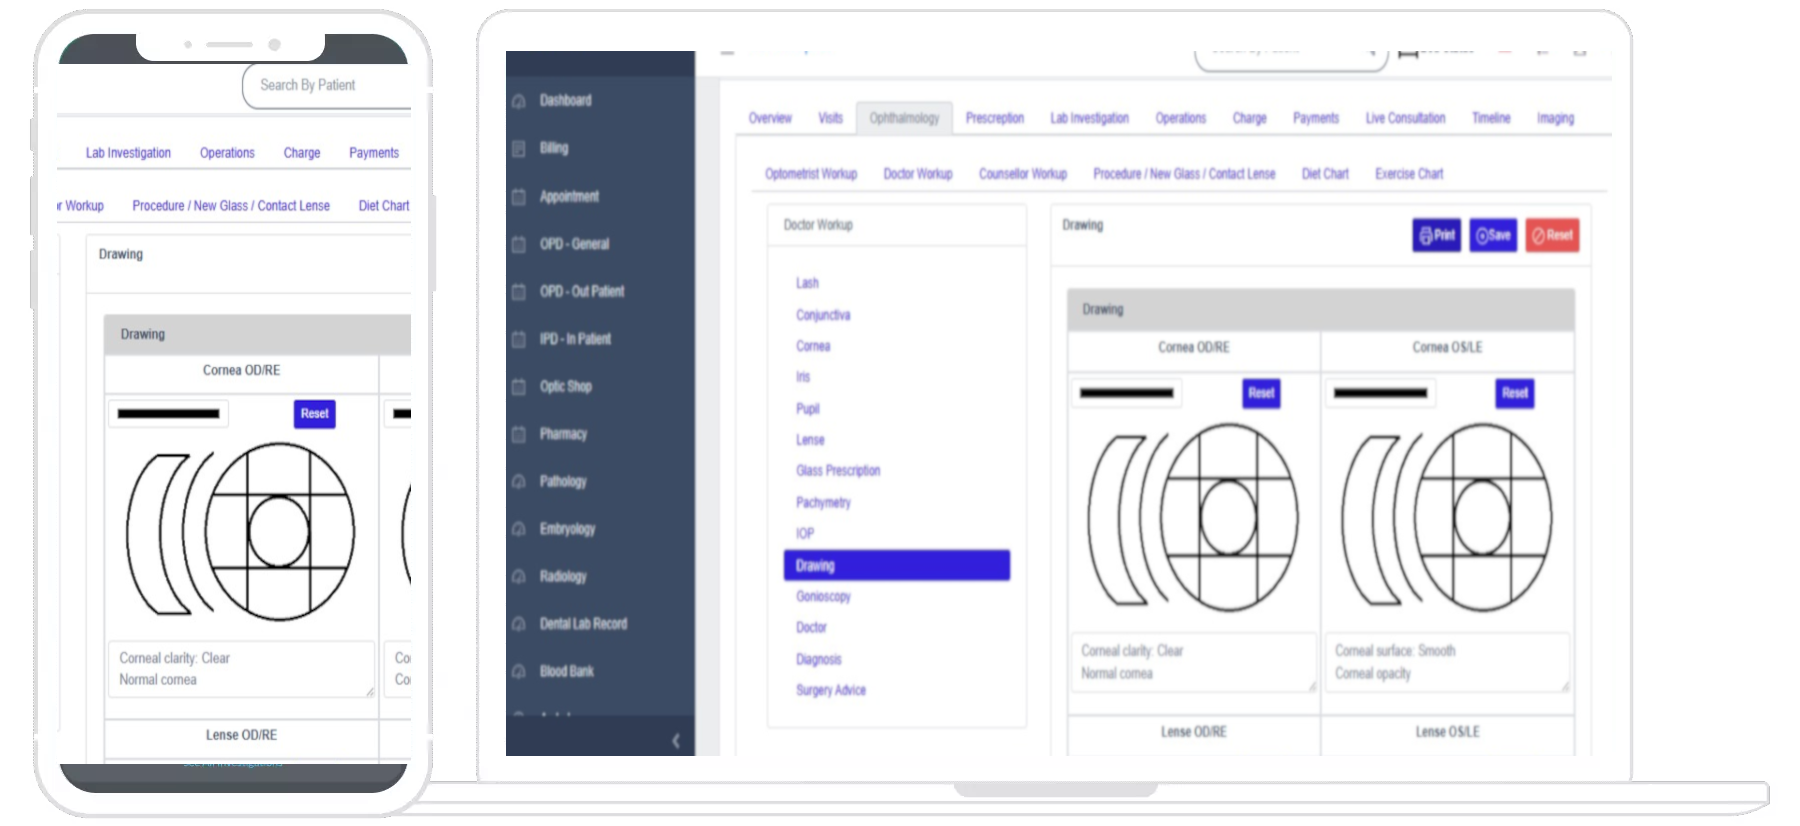Click the Dashboard icon in the sidebar
This screenshot has width=1800, height=826.
pyautogui.click(x=519, y=101)
